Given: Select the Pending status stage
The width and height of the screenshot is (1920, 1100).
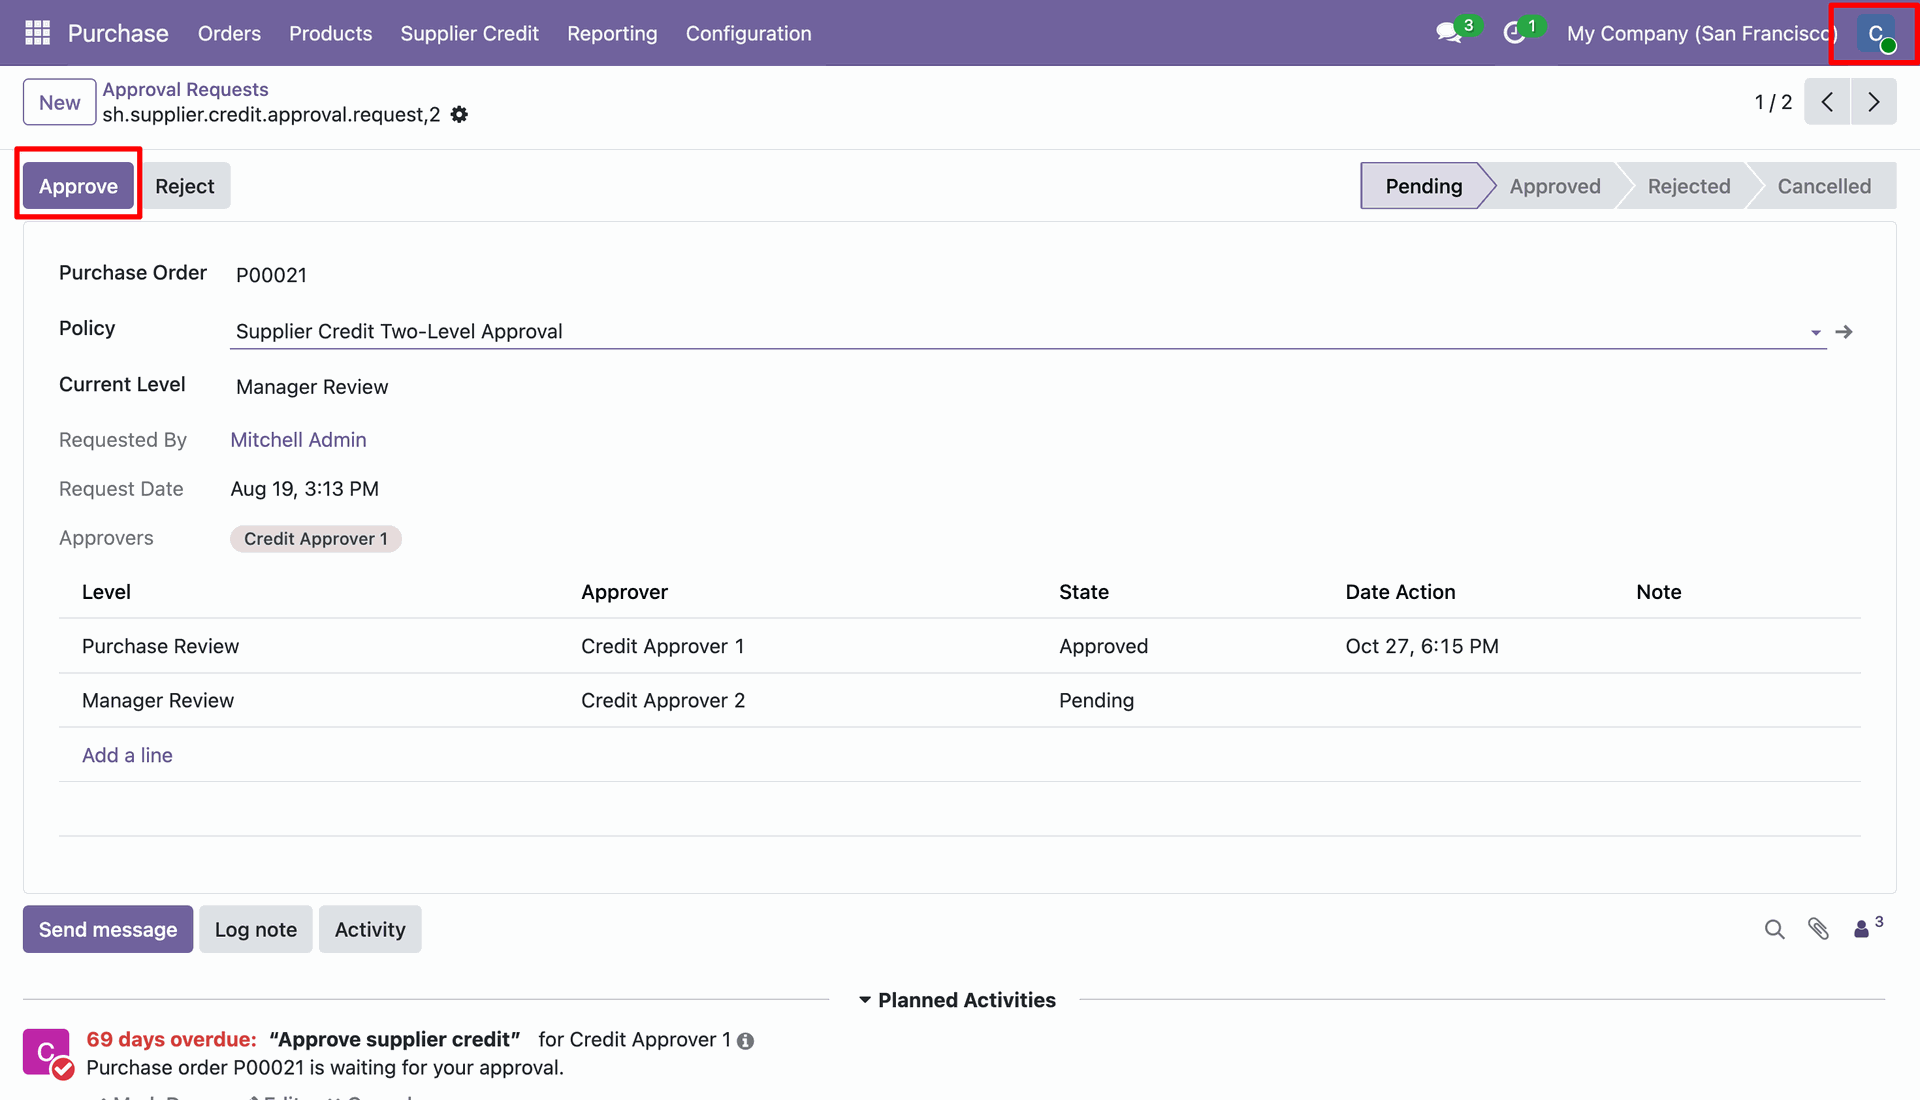Looking at the screenshot, I should pos(1424,186).
